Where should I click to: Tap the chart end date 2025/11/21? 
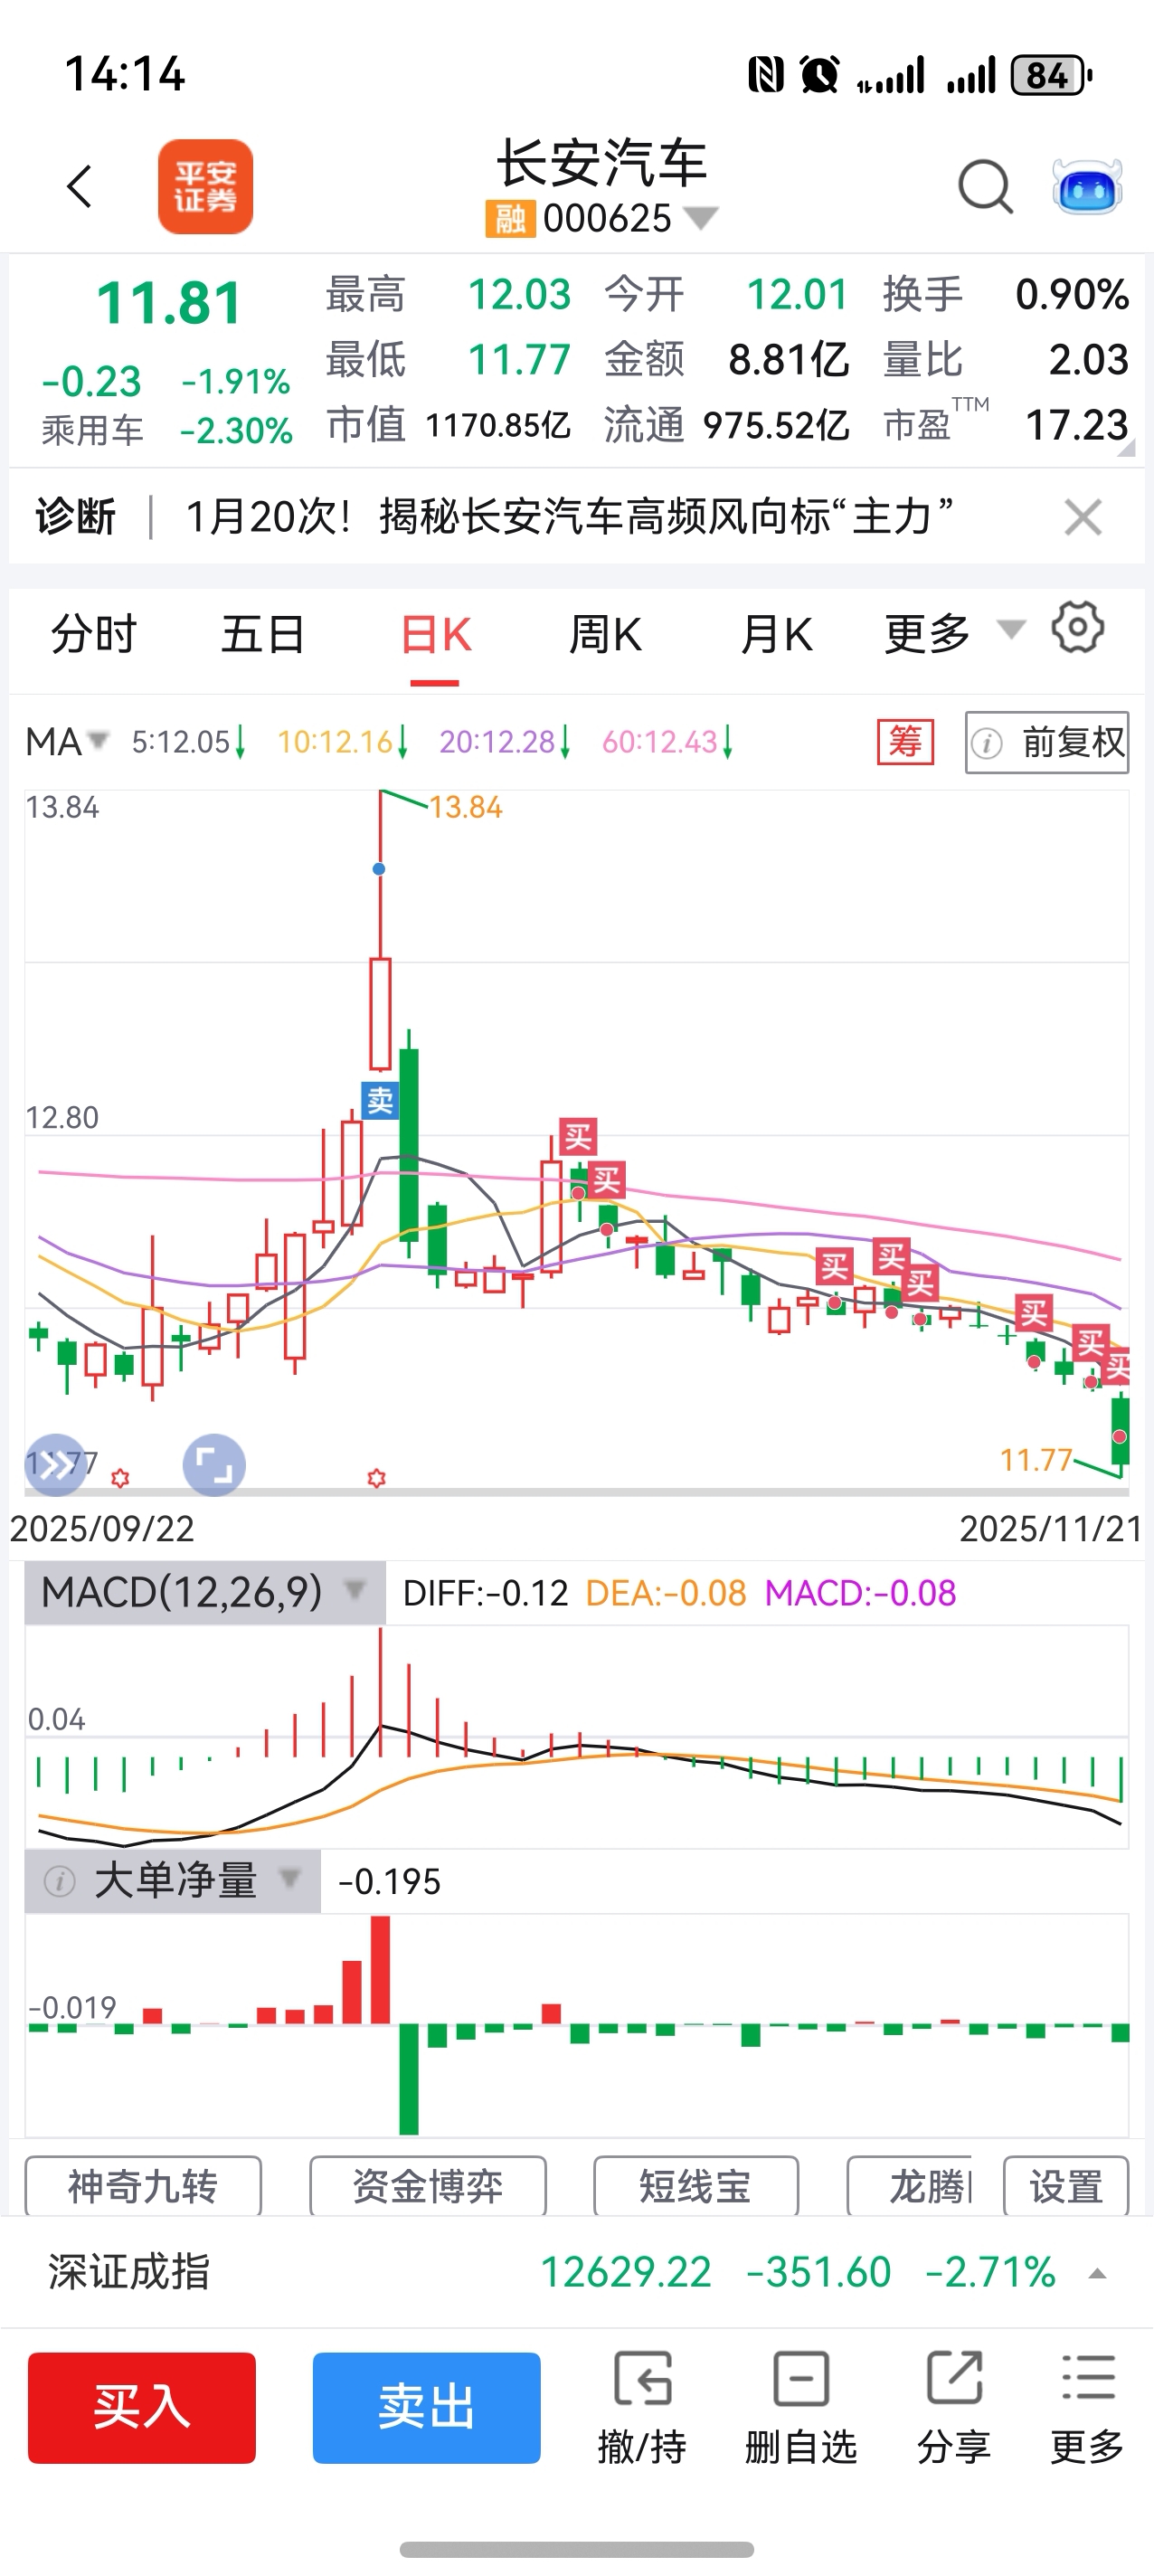point(1051,1528)
